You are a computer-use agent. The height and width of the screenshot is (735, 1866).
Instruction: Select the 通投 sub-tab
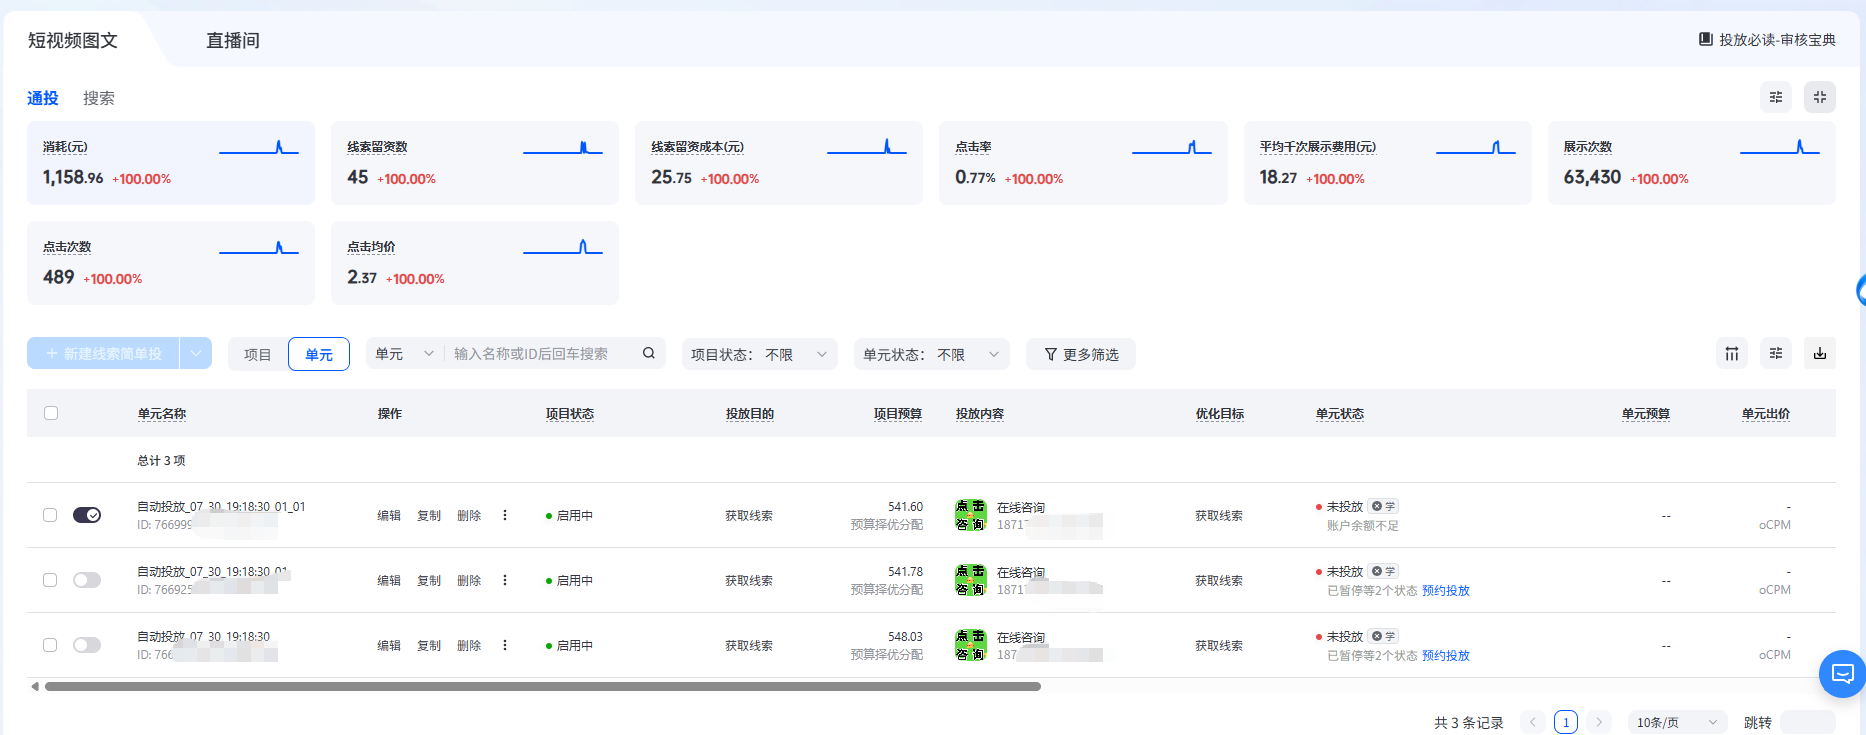coord(43,98)
